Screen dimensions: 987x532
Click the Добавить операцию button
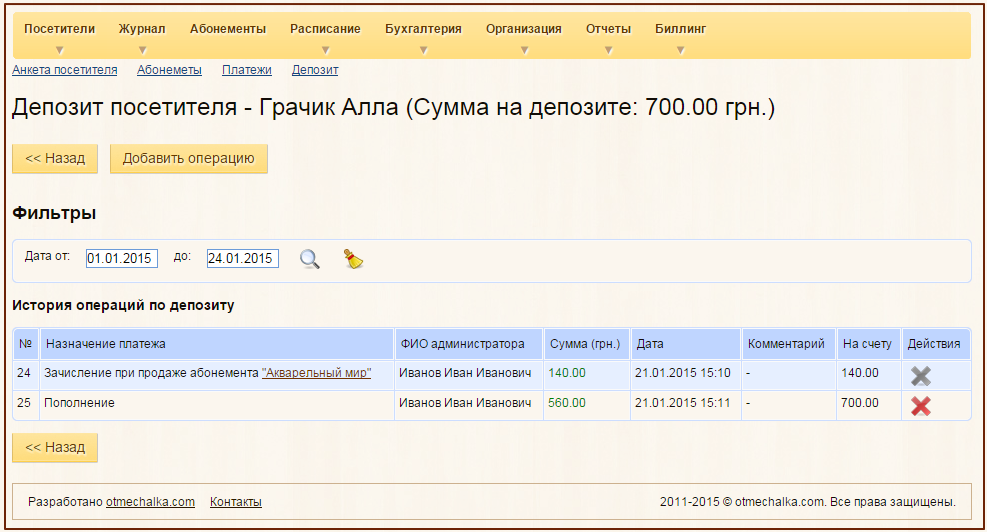[188, 158]
